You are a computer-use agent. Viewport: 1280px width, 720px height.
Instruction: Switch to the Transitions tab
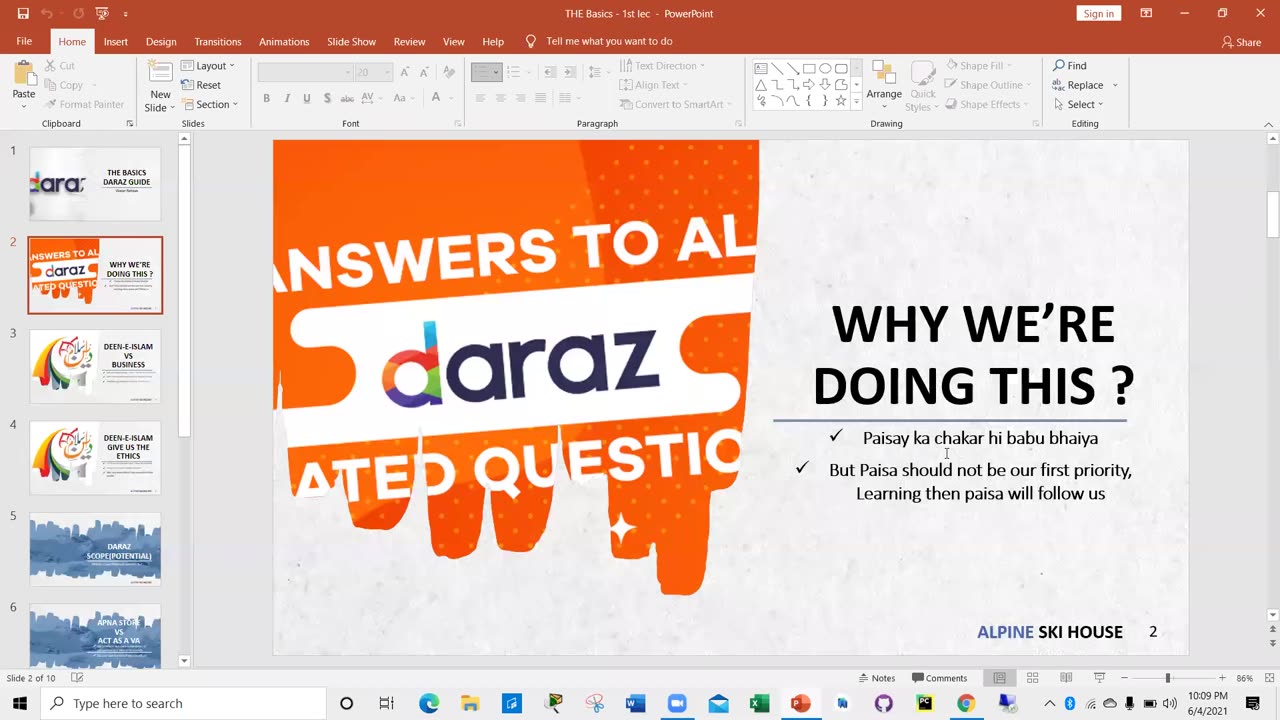point(218,42)
